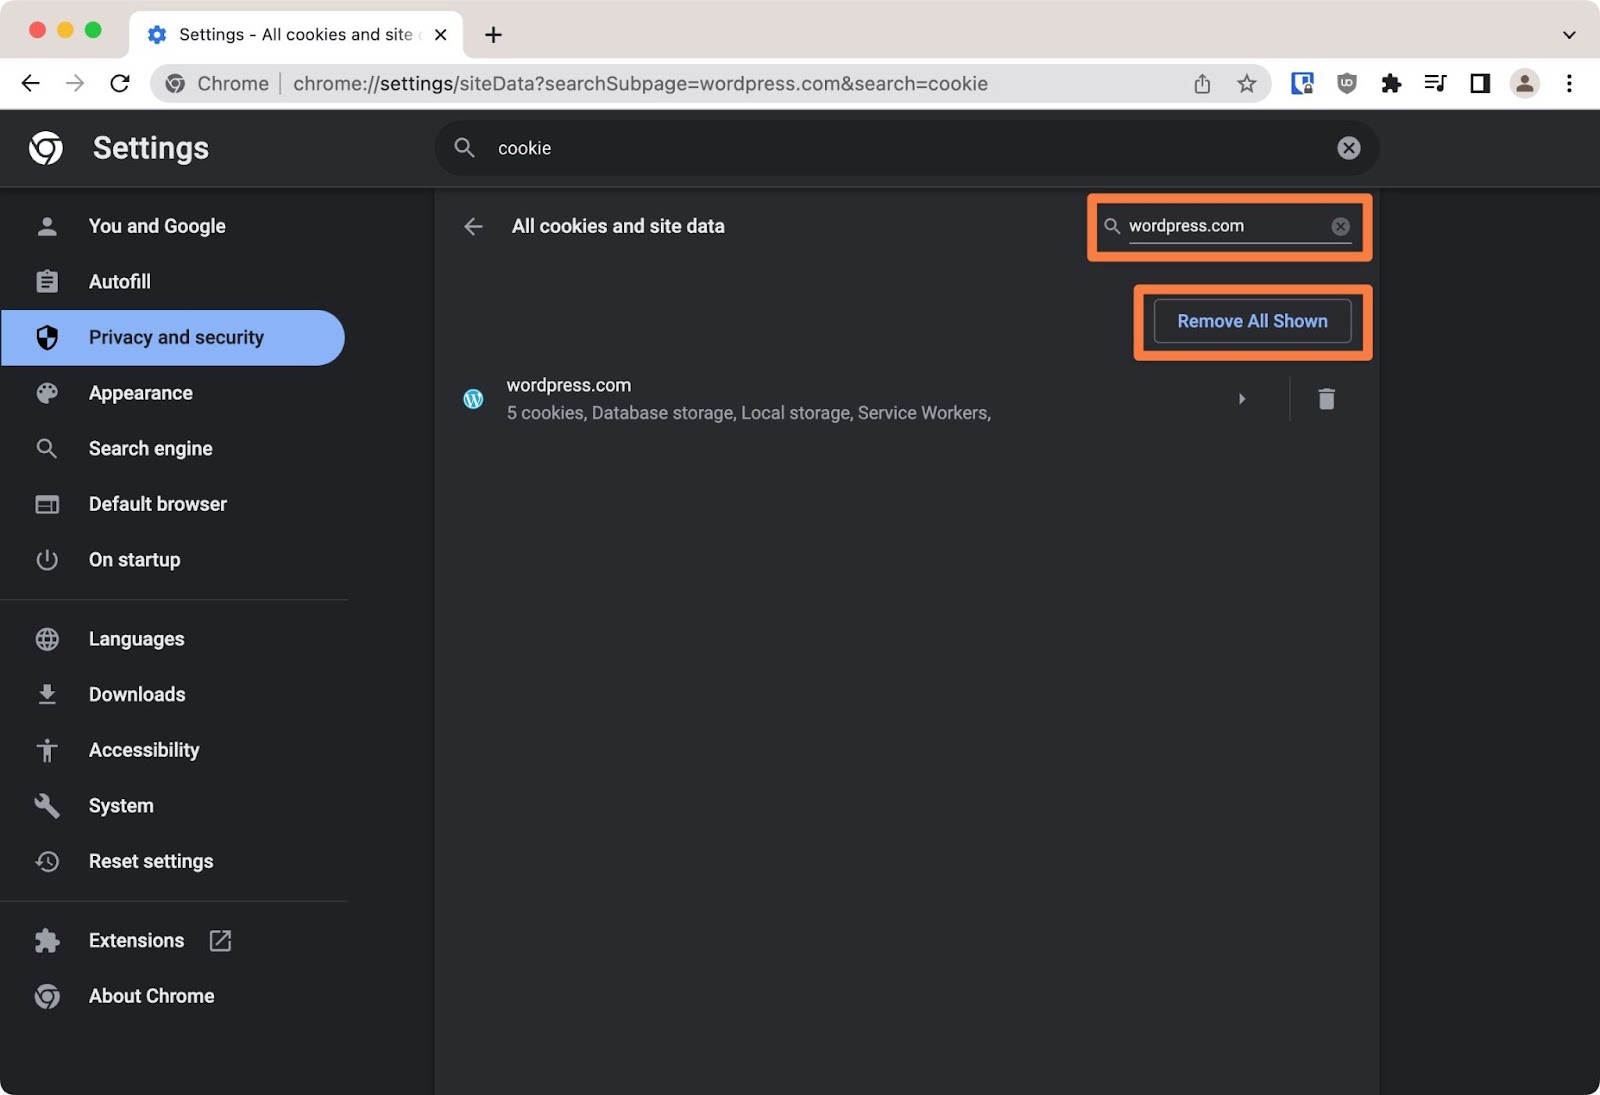Open Chrome's three-dot menu
The height and width of the screenshot is (1095, 1600).
pyautogui.click(x=1567, y=83)
